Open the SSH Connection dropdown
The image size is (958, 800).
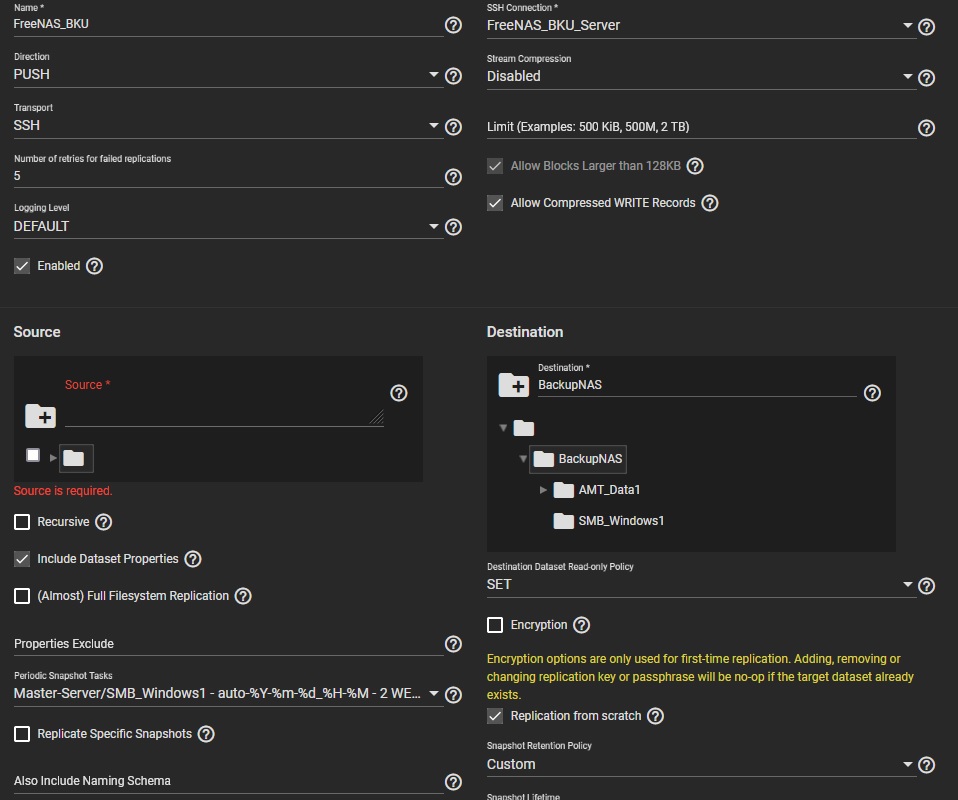(700, 26)
